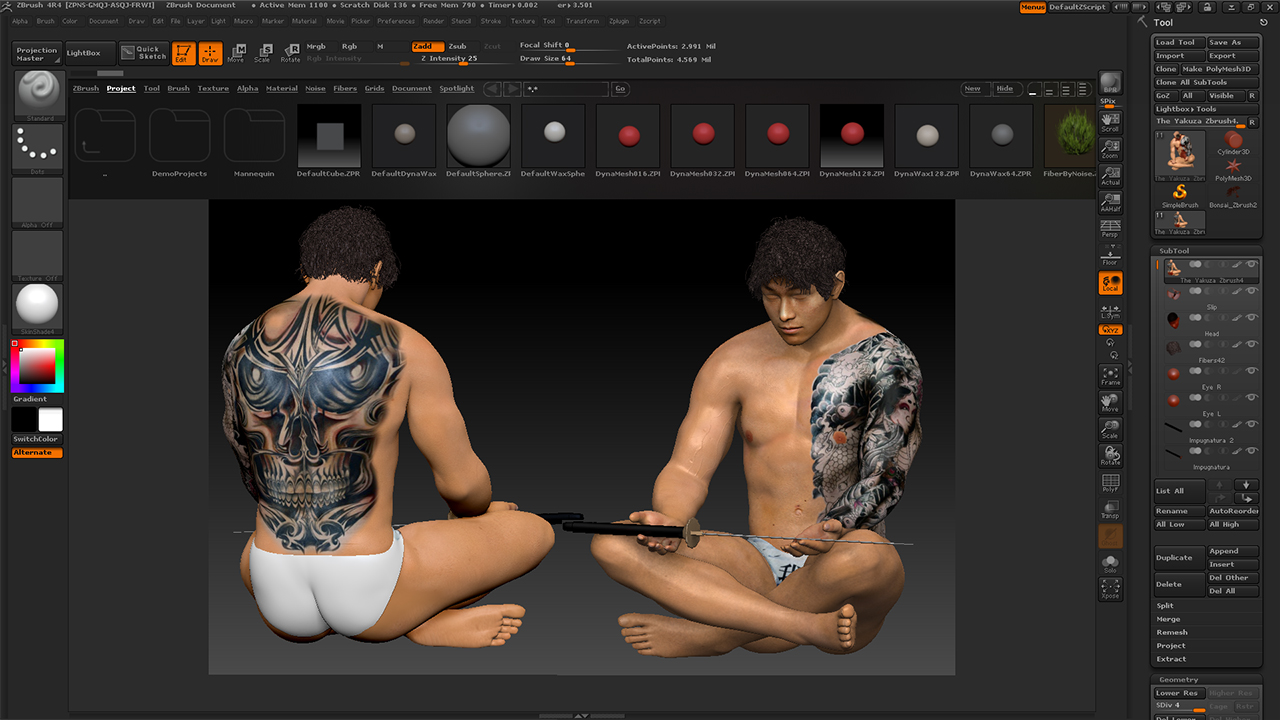Duplicate the selected subtool
This screenshot has width=1280, height=720.
pyautogui.click(x=1180, y=558)
